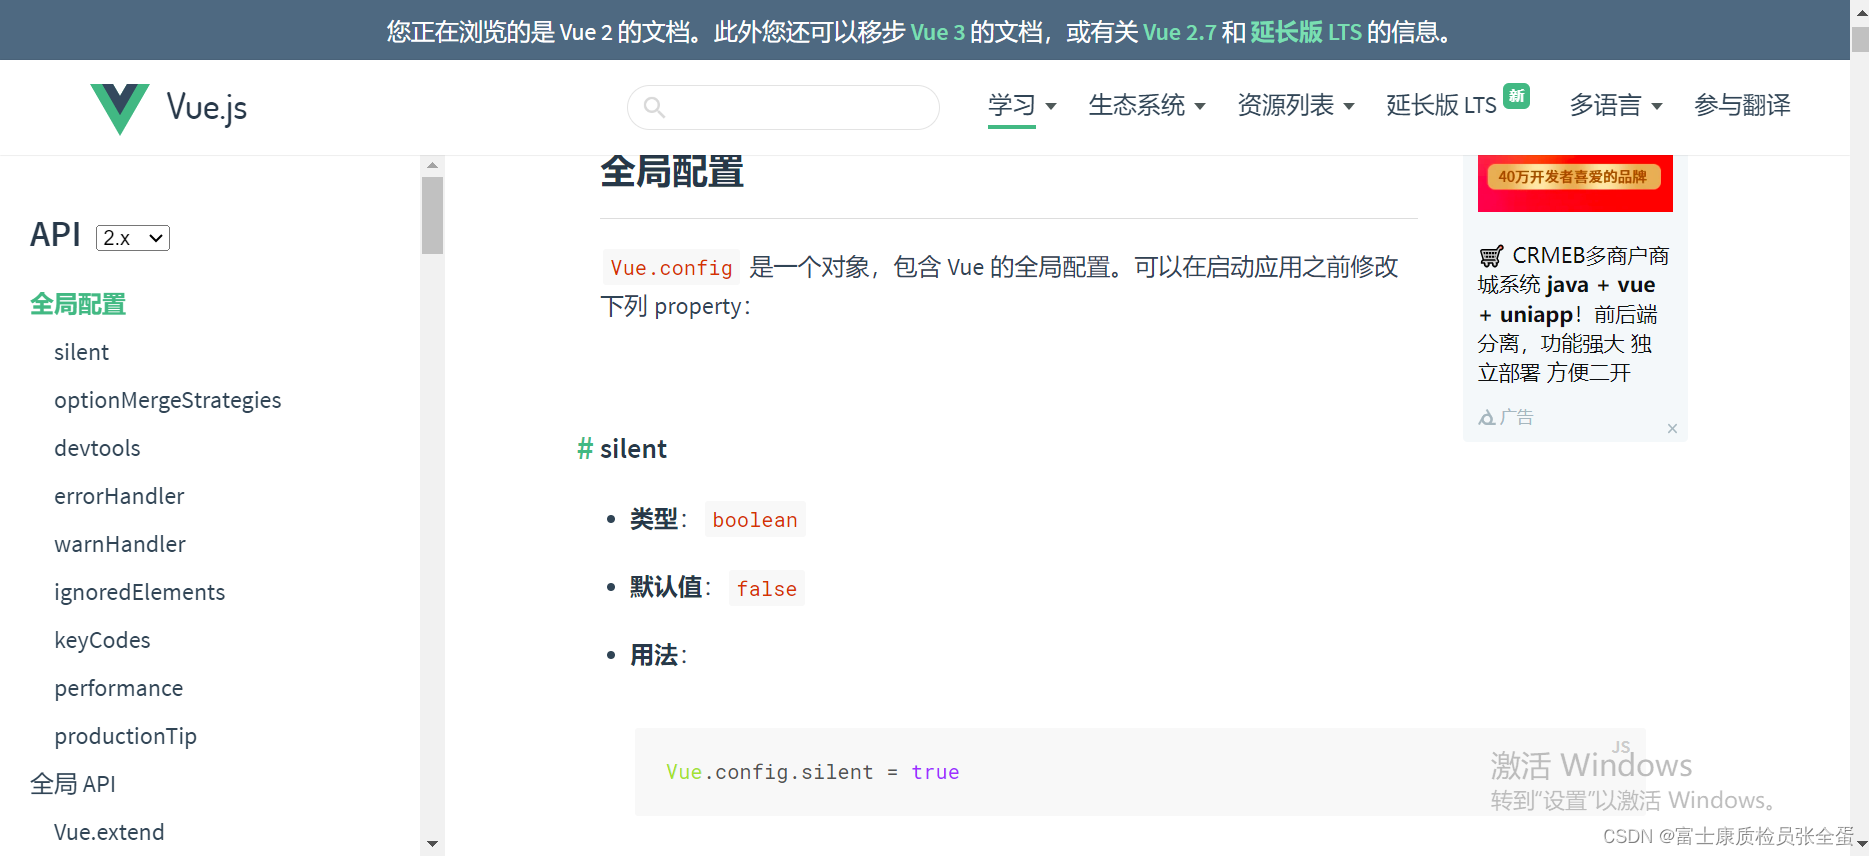Close the CRMEB advertisement
This screenshot has width=1869, height=856.
click(x=1672, y=429)
